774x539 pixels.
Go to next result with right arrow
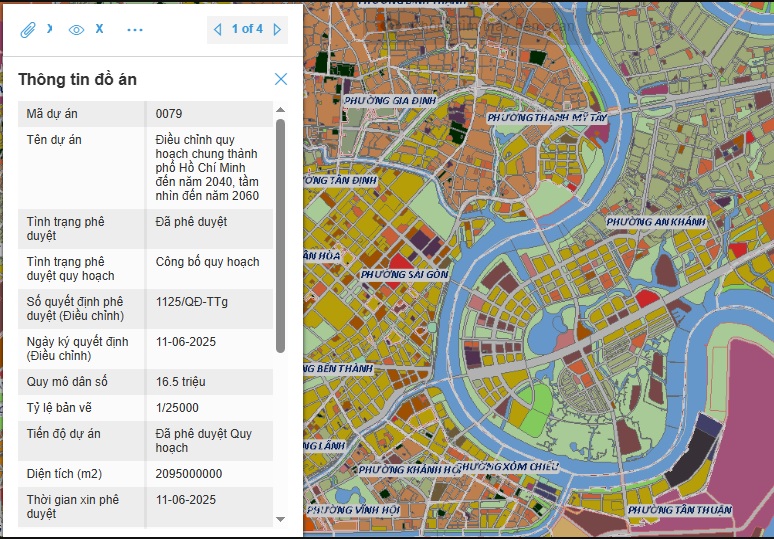(277, 30)
